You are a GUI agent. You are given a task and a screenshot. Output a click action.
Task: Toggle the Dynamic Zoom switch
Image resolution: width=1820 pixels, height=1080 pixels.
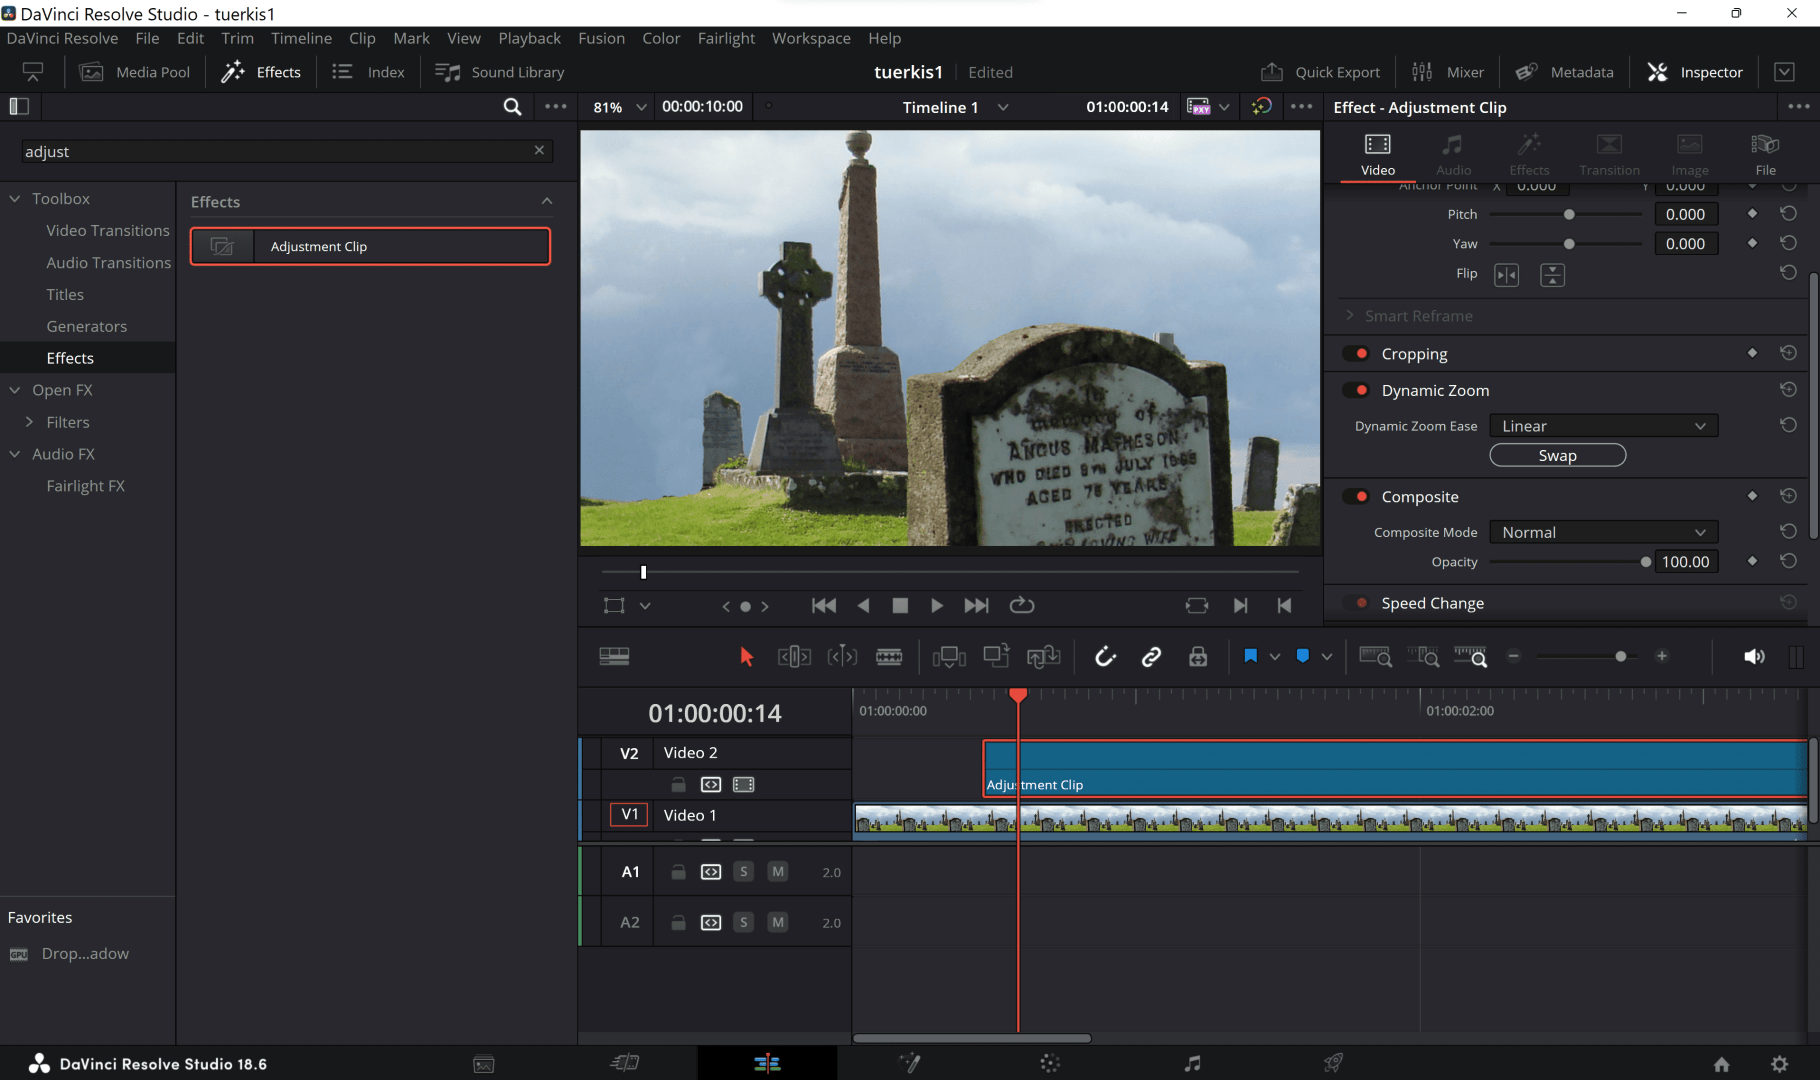tap(1357, 390)
